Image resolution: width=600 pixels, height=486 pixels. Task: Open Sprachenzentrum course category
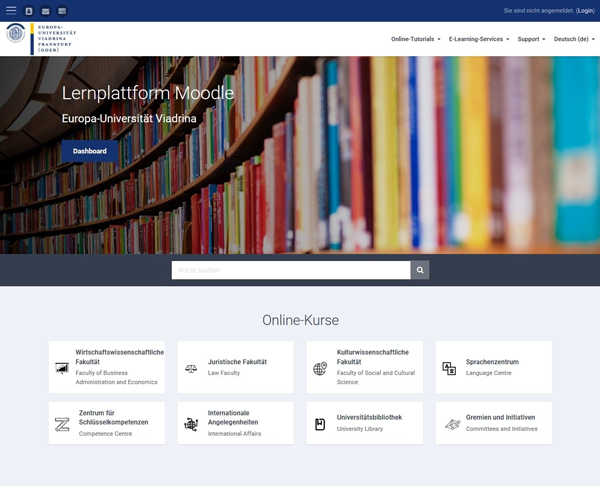click(x=494, y=367)
